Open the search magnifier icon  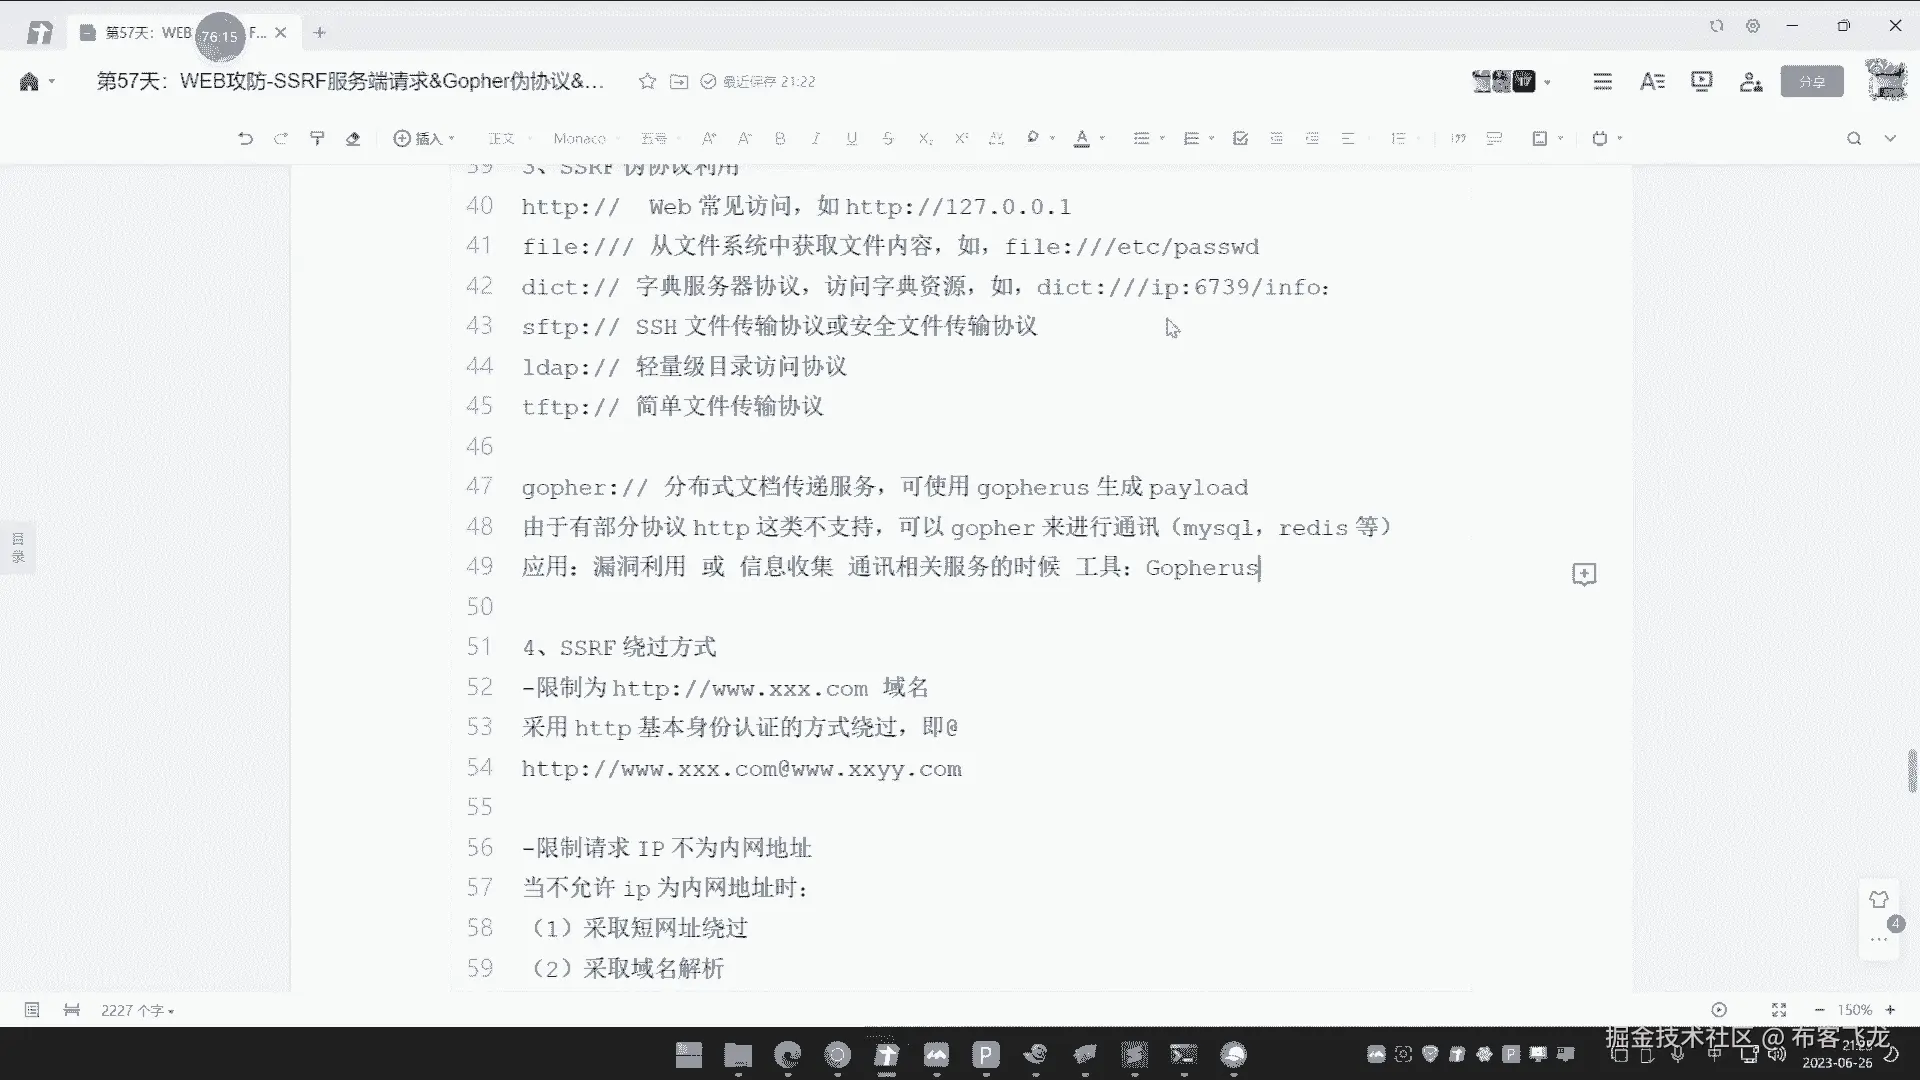tap(1853, 139)
